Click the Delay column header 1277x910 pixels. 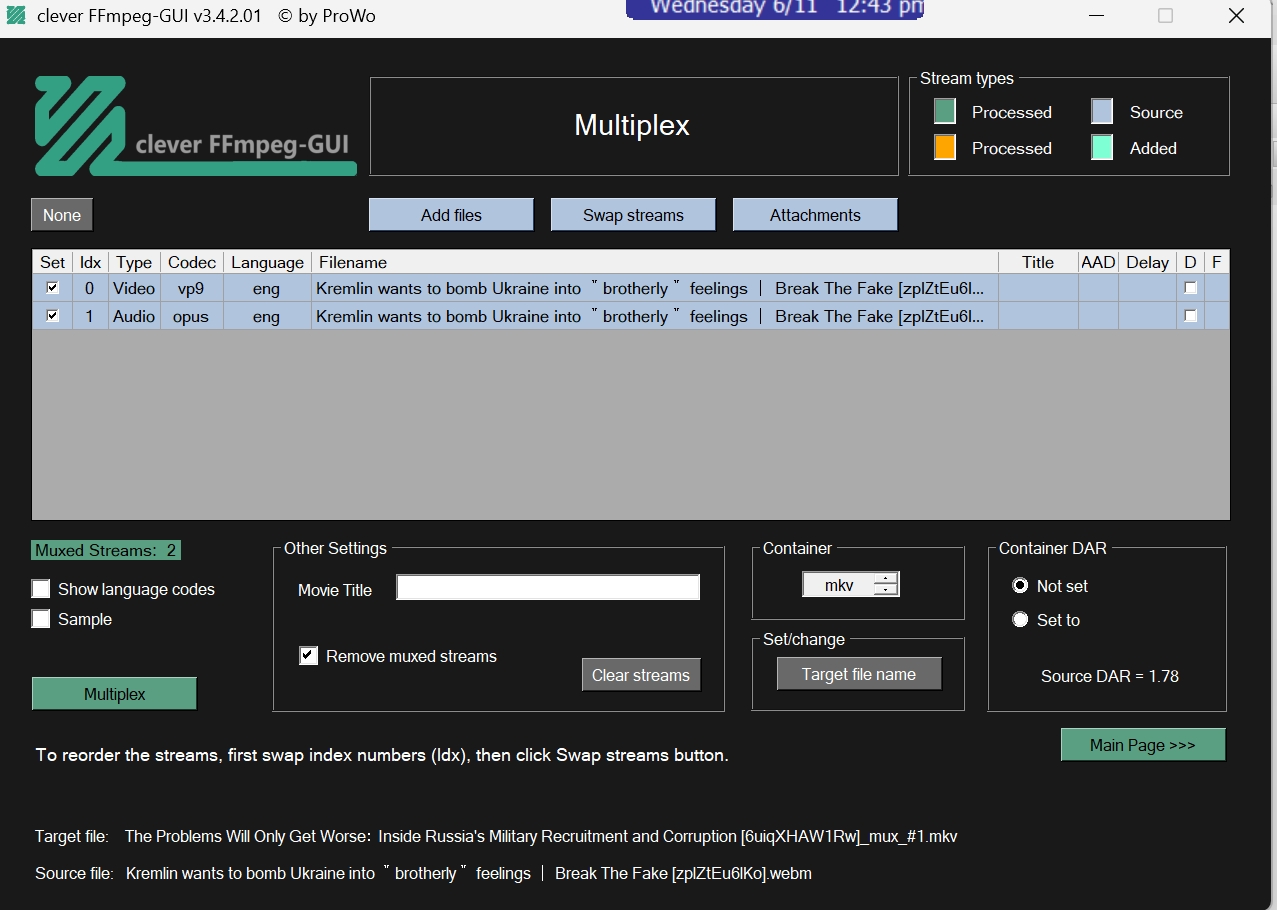[1147, 262]
